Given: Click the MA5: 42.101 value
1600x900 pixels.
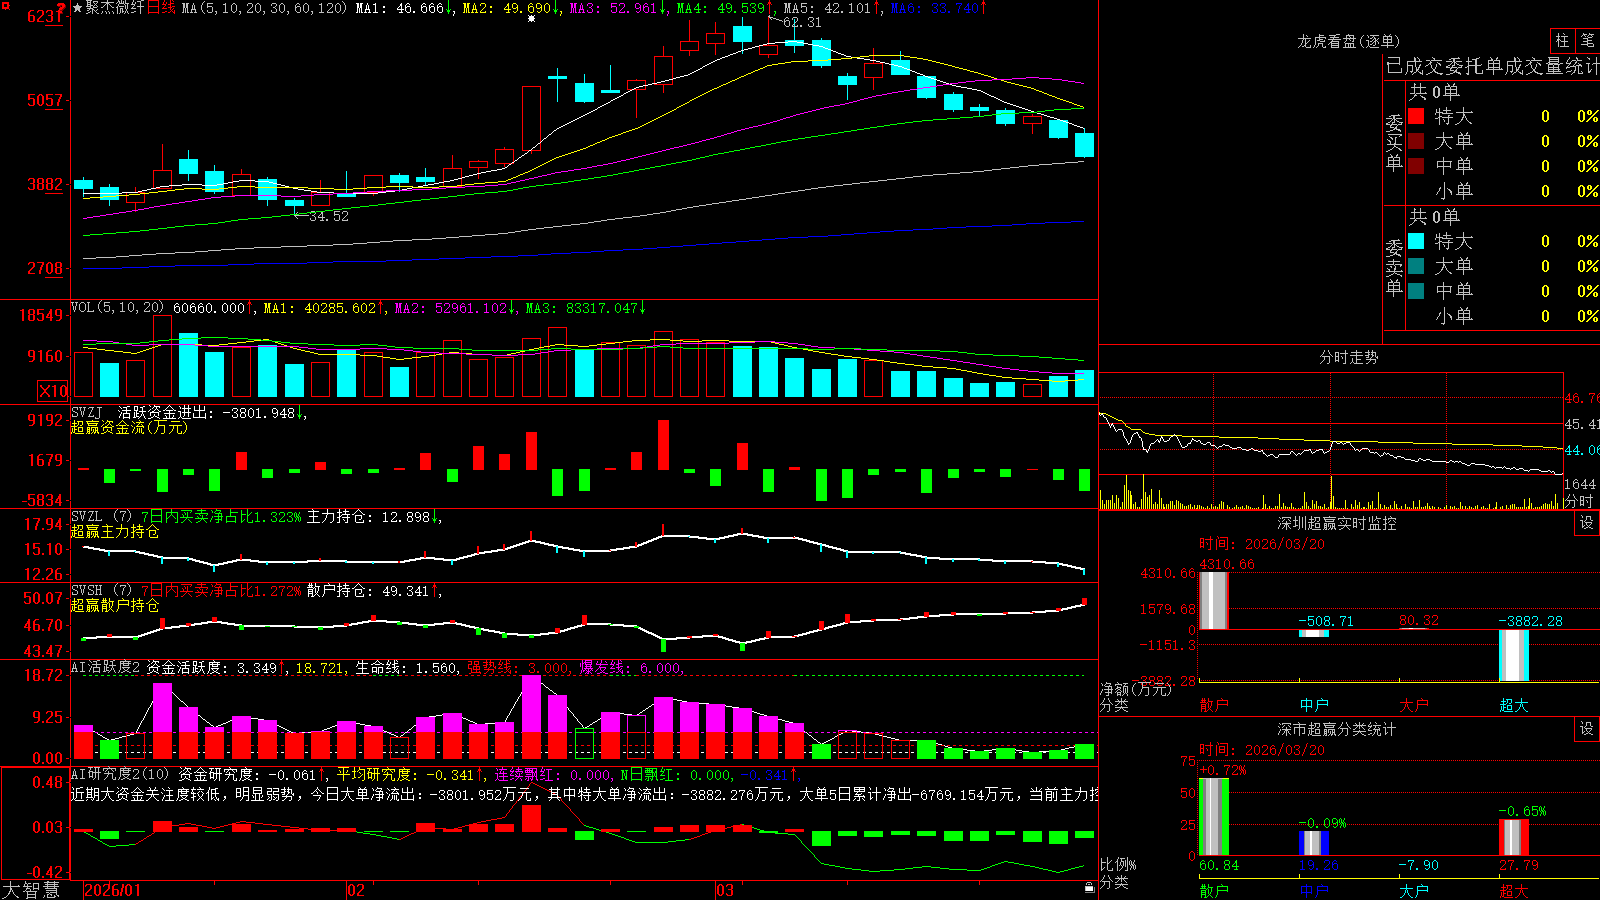Looking at the screenshot, I should [x=828, y=8].
